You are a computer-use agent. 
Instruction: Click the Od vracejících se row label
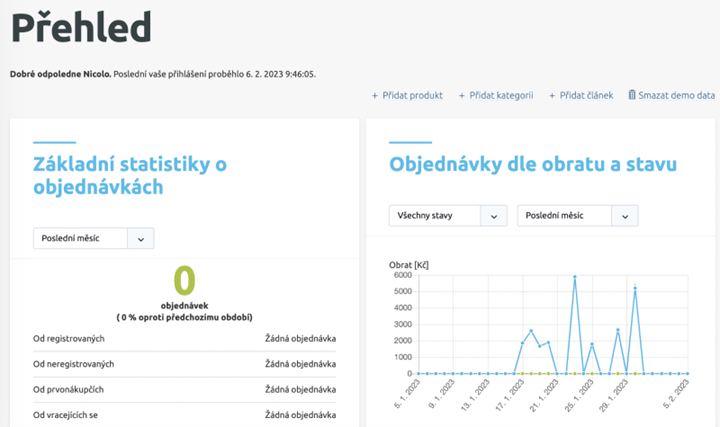(x=65, y=415)
